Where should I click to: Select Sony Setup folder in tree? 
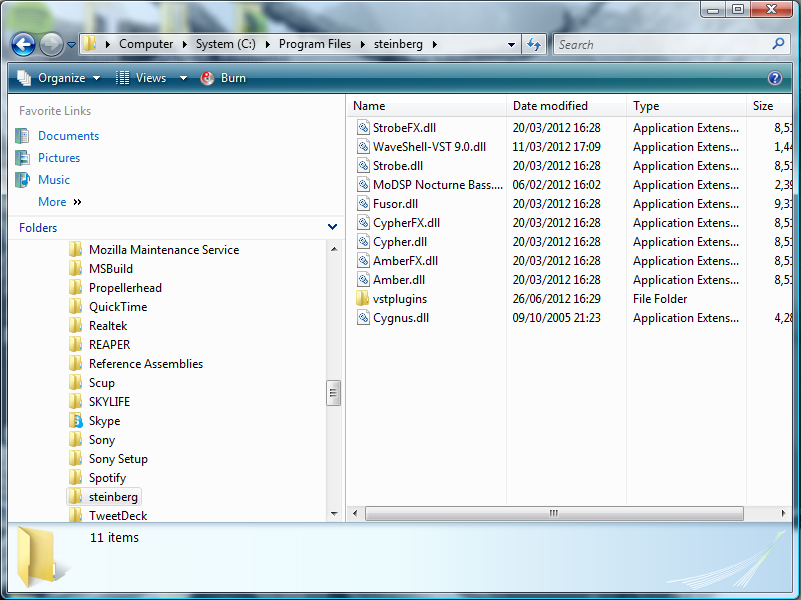tap(119, 459)
